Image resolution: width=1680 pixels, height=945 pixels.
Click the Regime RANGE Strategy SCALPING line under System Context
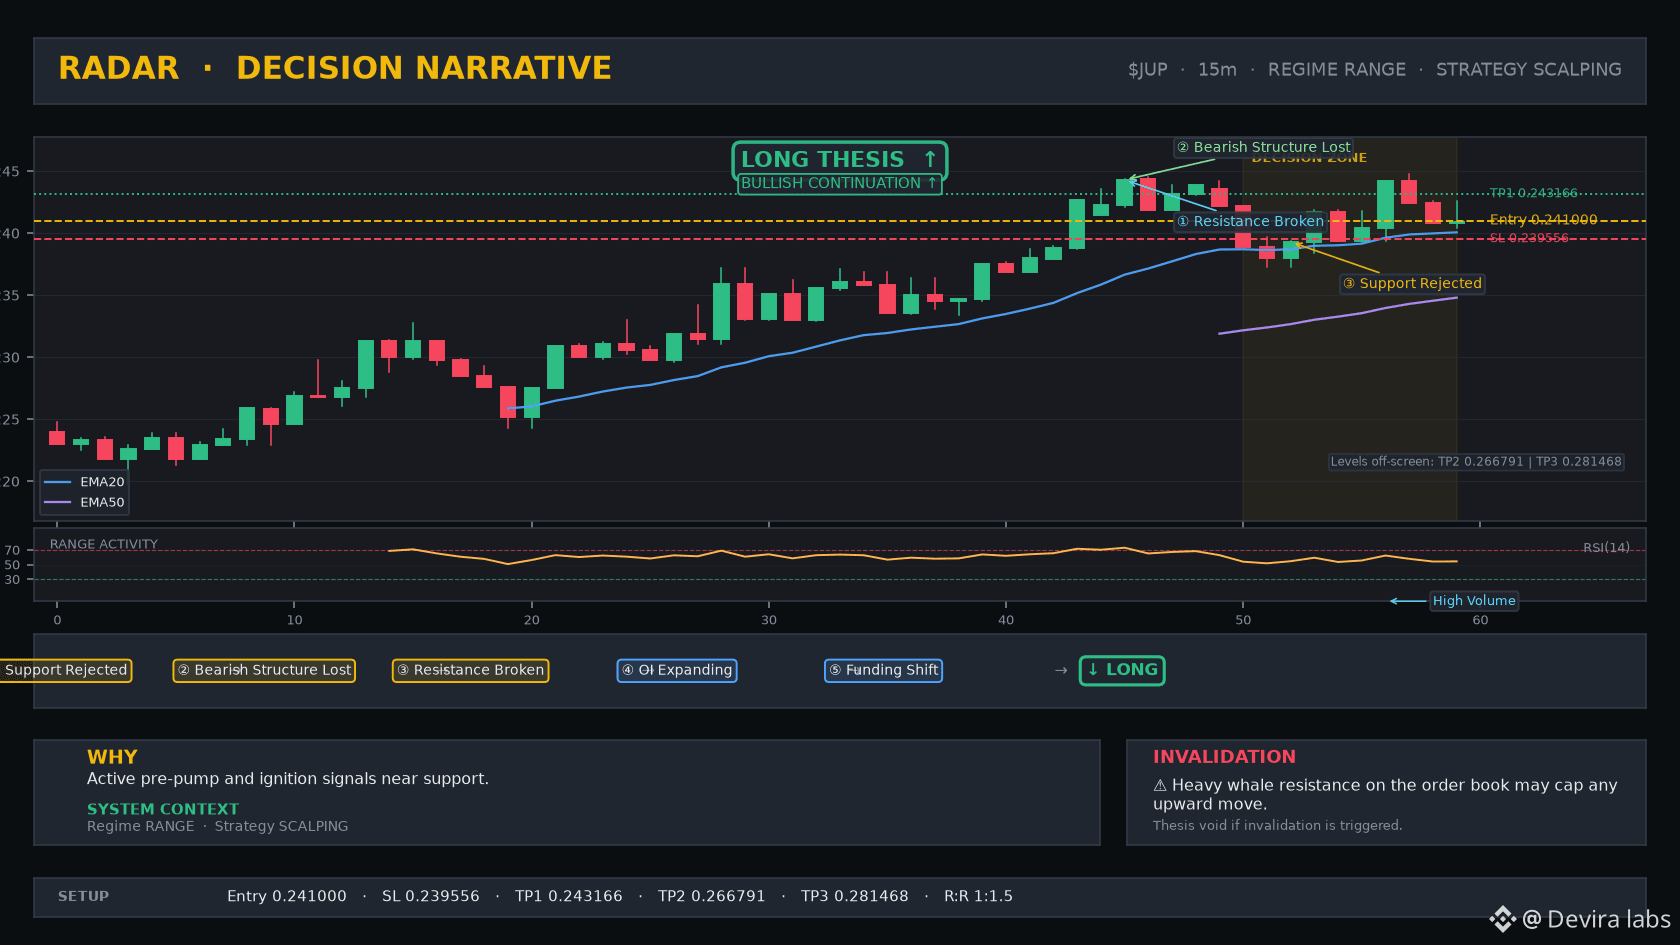point(218,826)
